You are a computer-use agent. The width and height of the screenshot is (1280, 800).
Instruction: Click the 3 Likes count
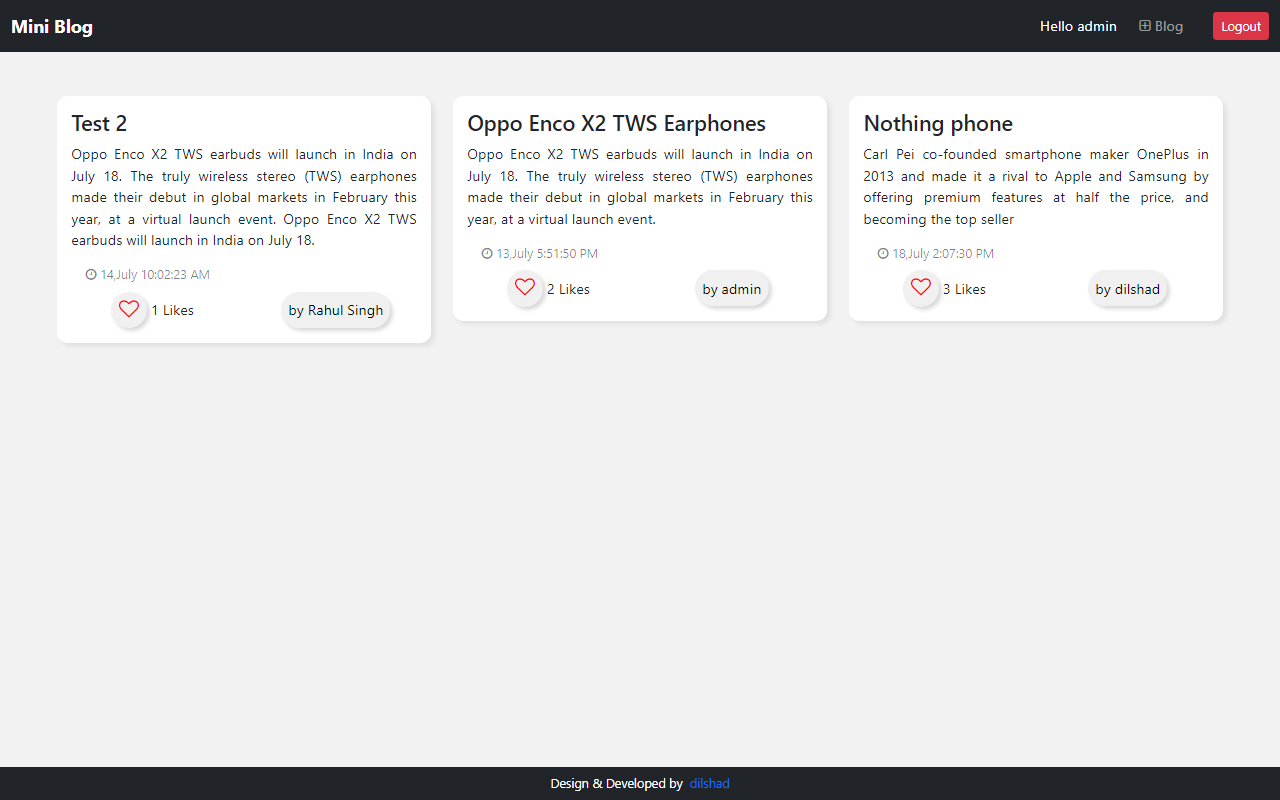pos(964,289)
